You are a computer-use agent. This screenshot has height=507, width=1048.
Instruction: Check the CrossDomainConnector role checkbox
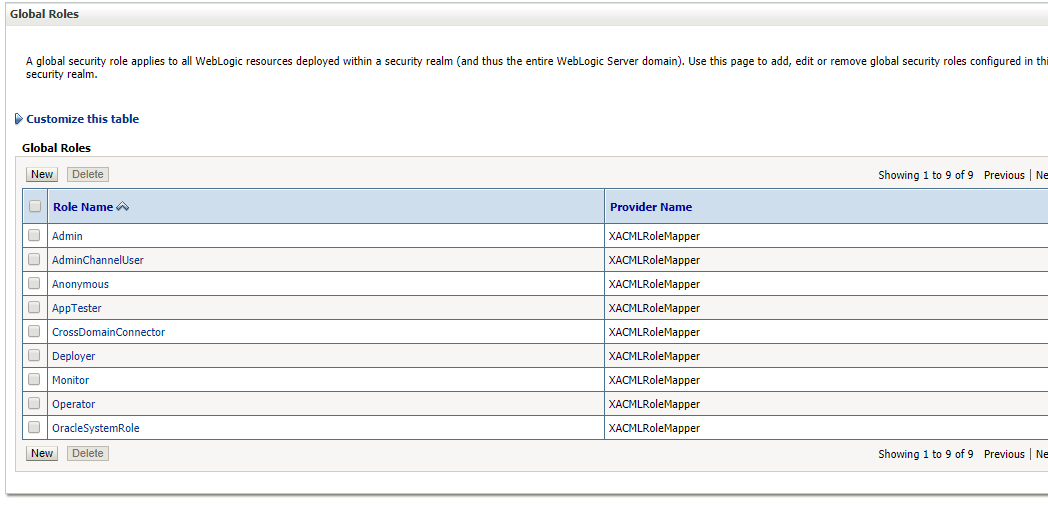click(x=34, y=331)
